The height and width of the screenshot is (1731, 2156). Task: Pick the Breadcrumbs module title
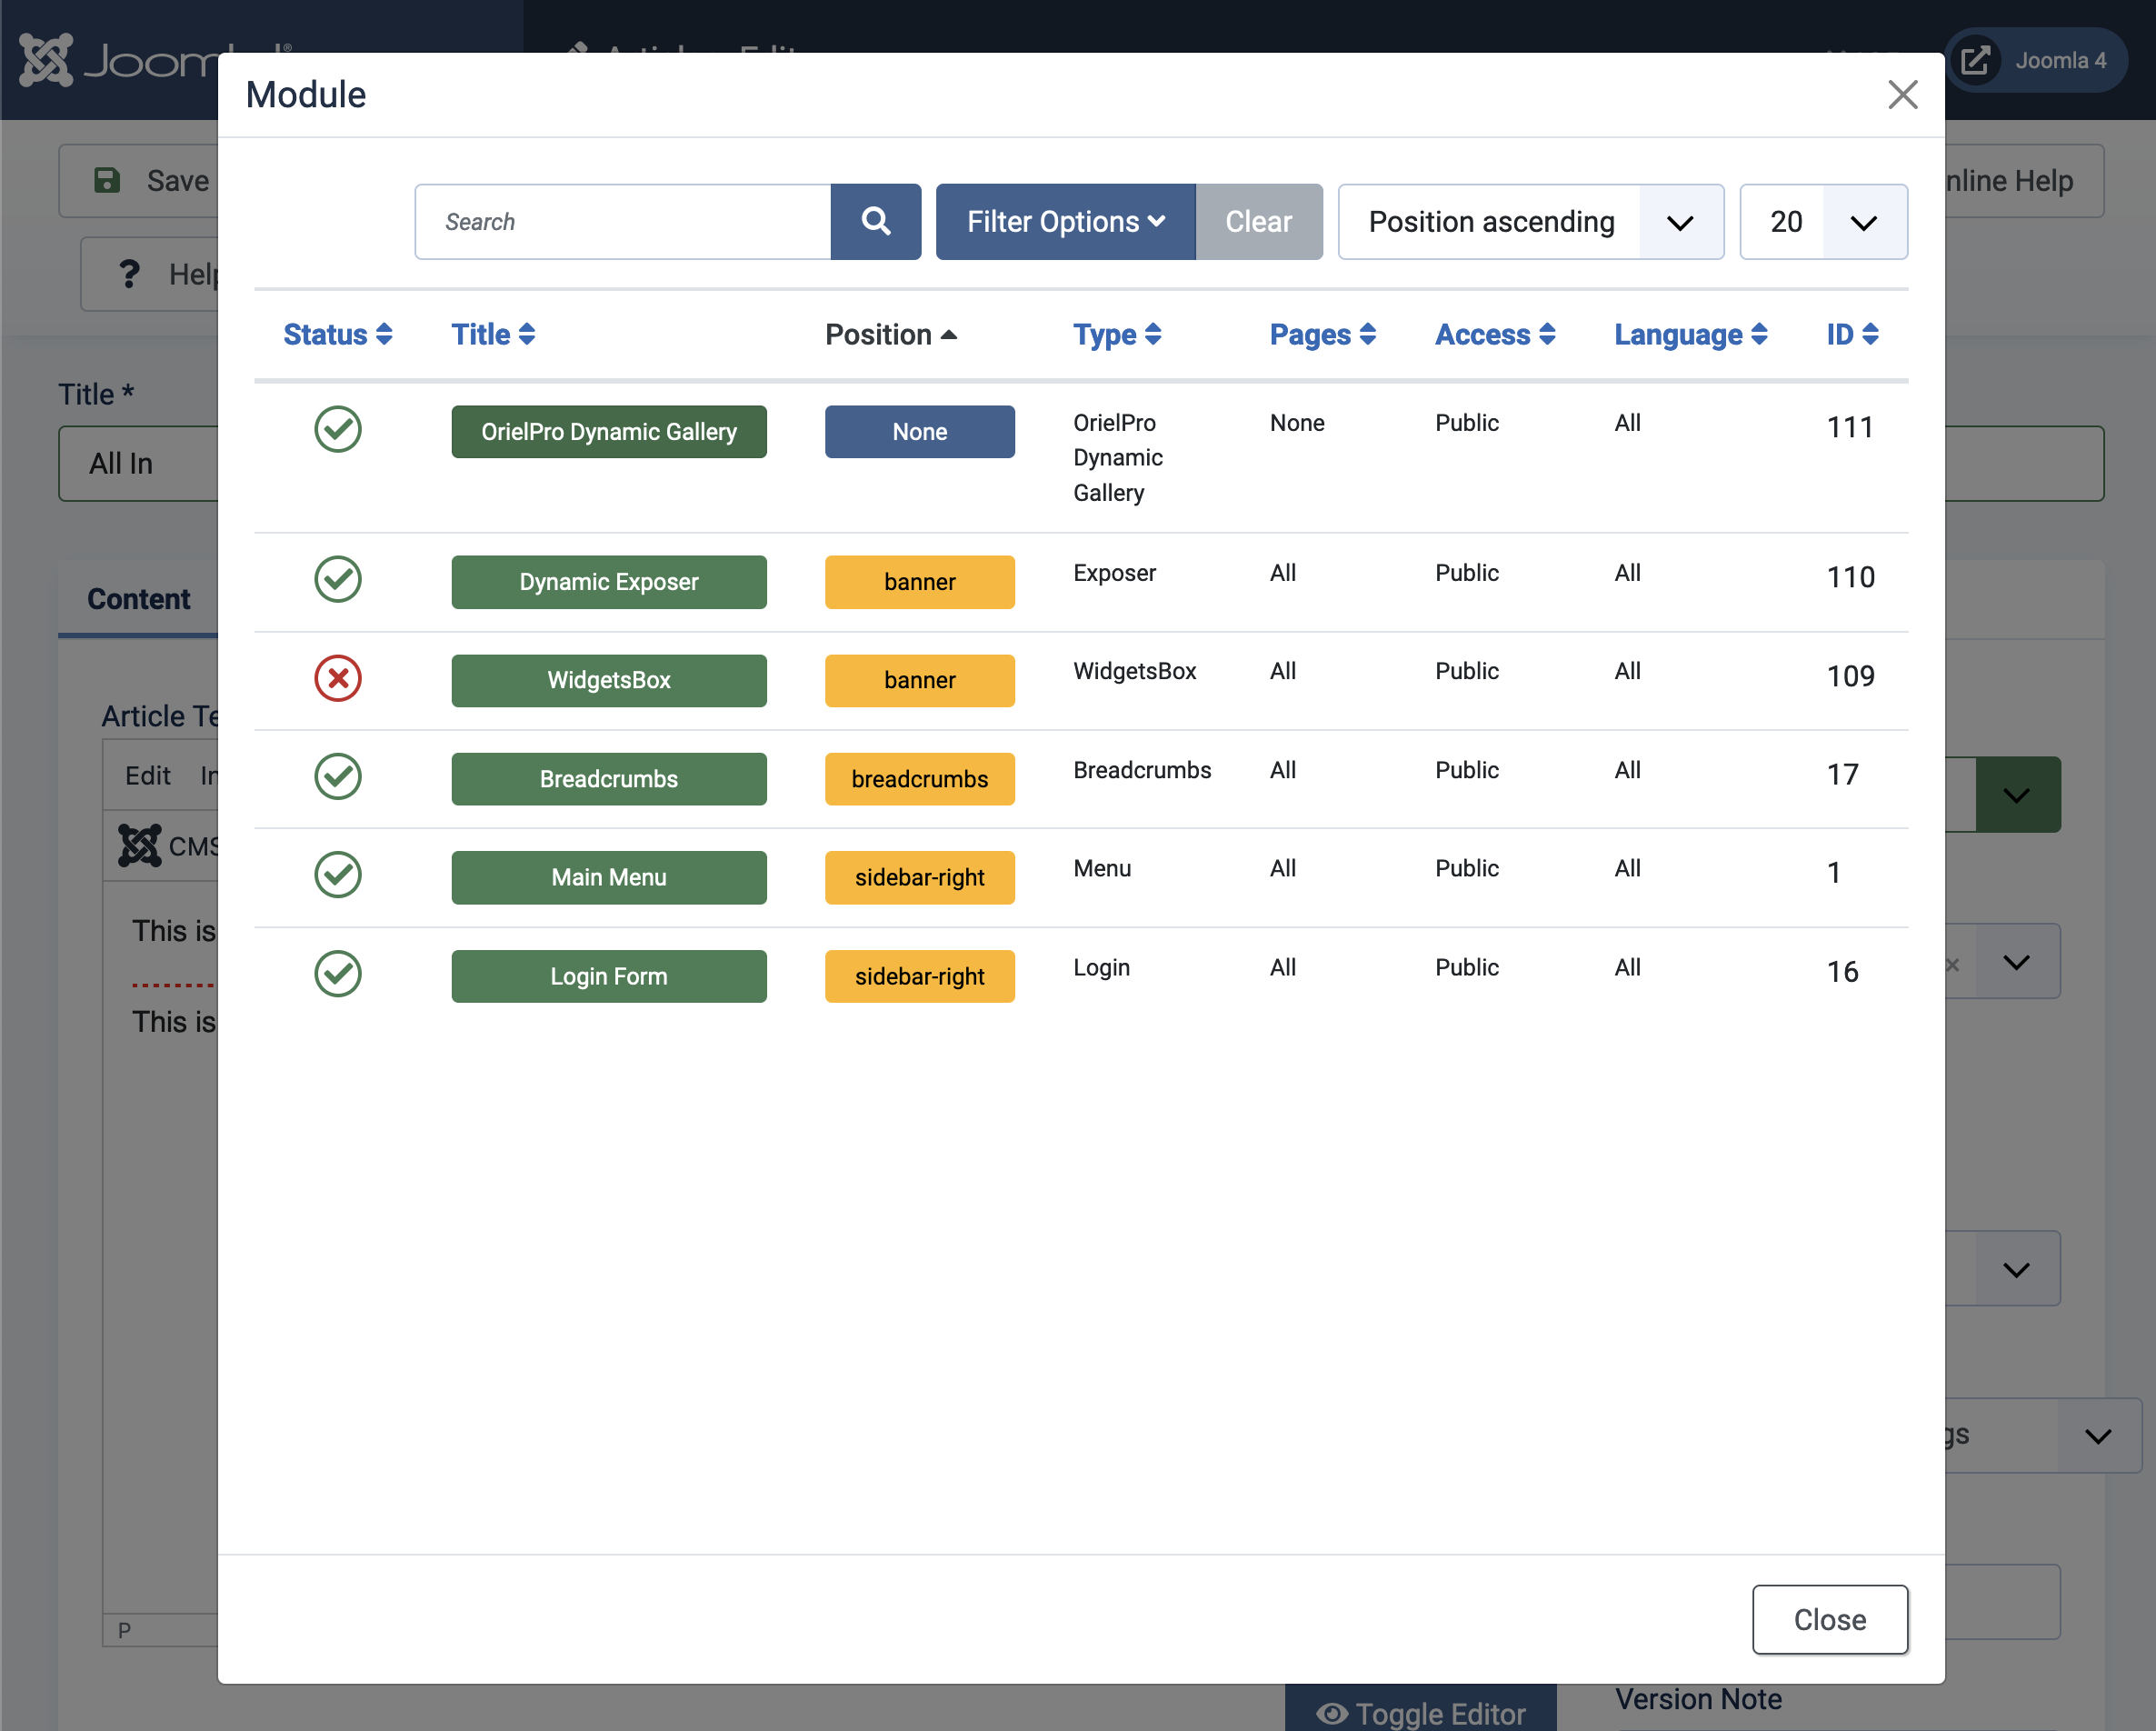609,778
